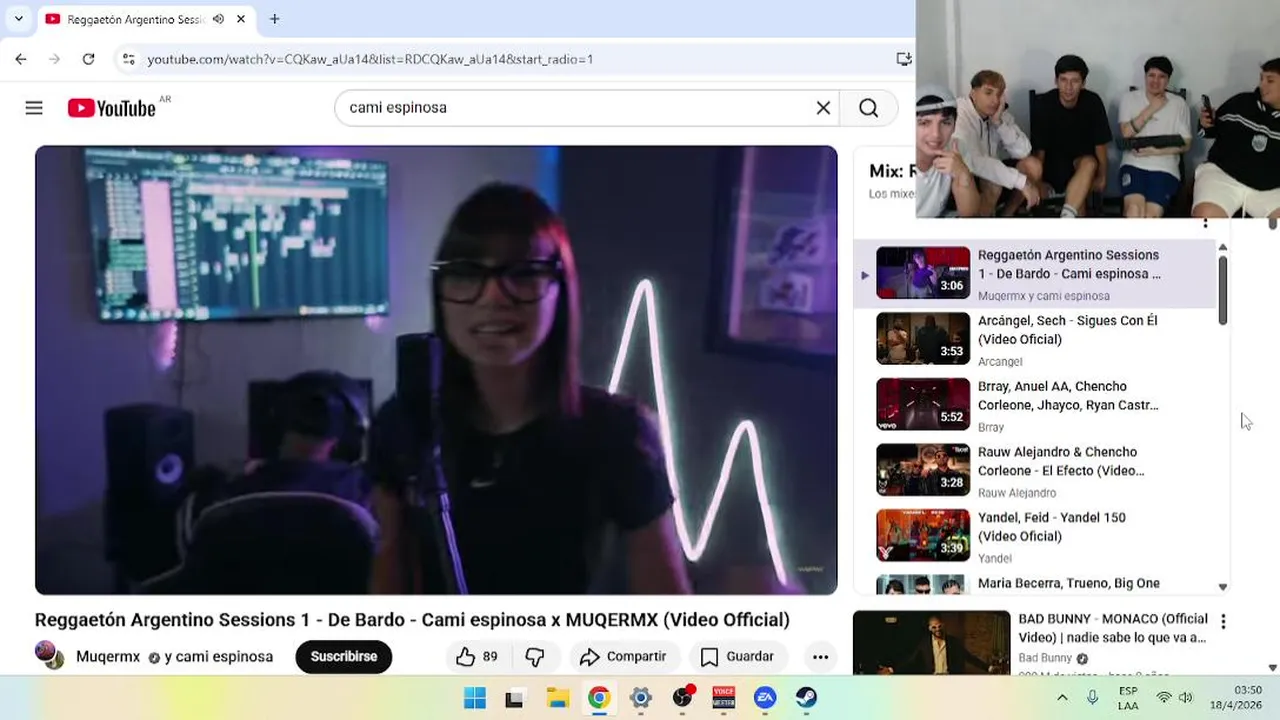The width and height of the screenshot is (1280, 720).
Task: Open Steam from the taskbar
Action: [x=806, y=698]
